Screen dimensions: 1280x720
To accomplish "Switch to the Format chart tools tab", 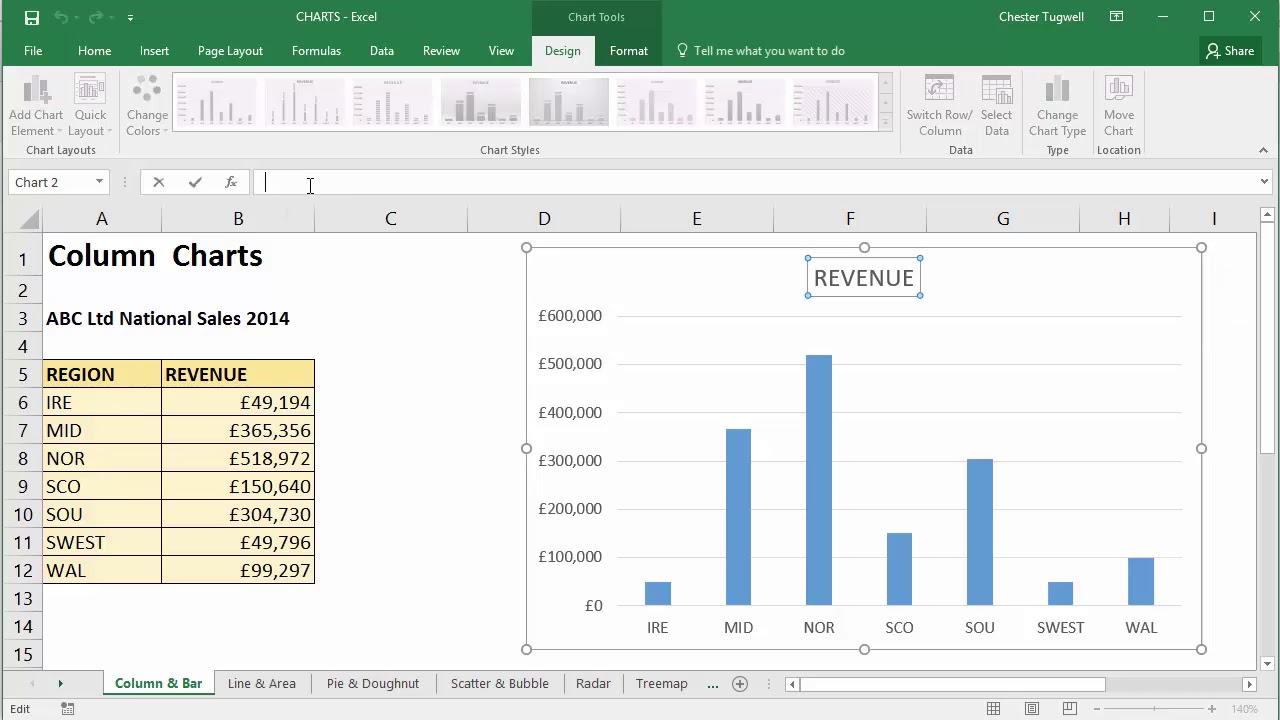I will [x=628, y=51].
